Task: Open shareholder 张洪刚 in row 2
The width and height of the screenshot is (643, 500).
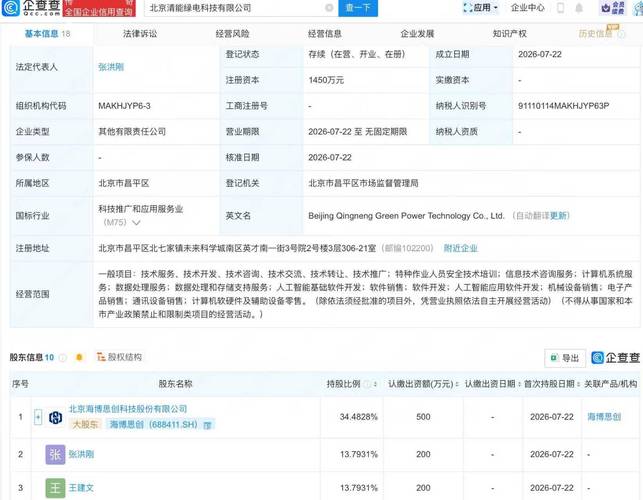Action: [x=81, y=454]
